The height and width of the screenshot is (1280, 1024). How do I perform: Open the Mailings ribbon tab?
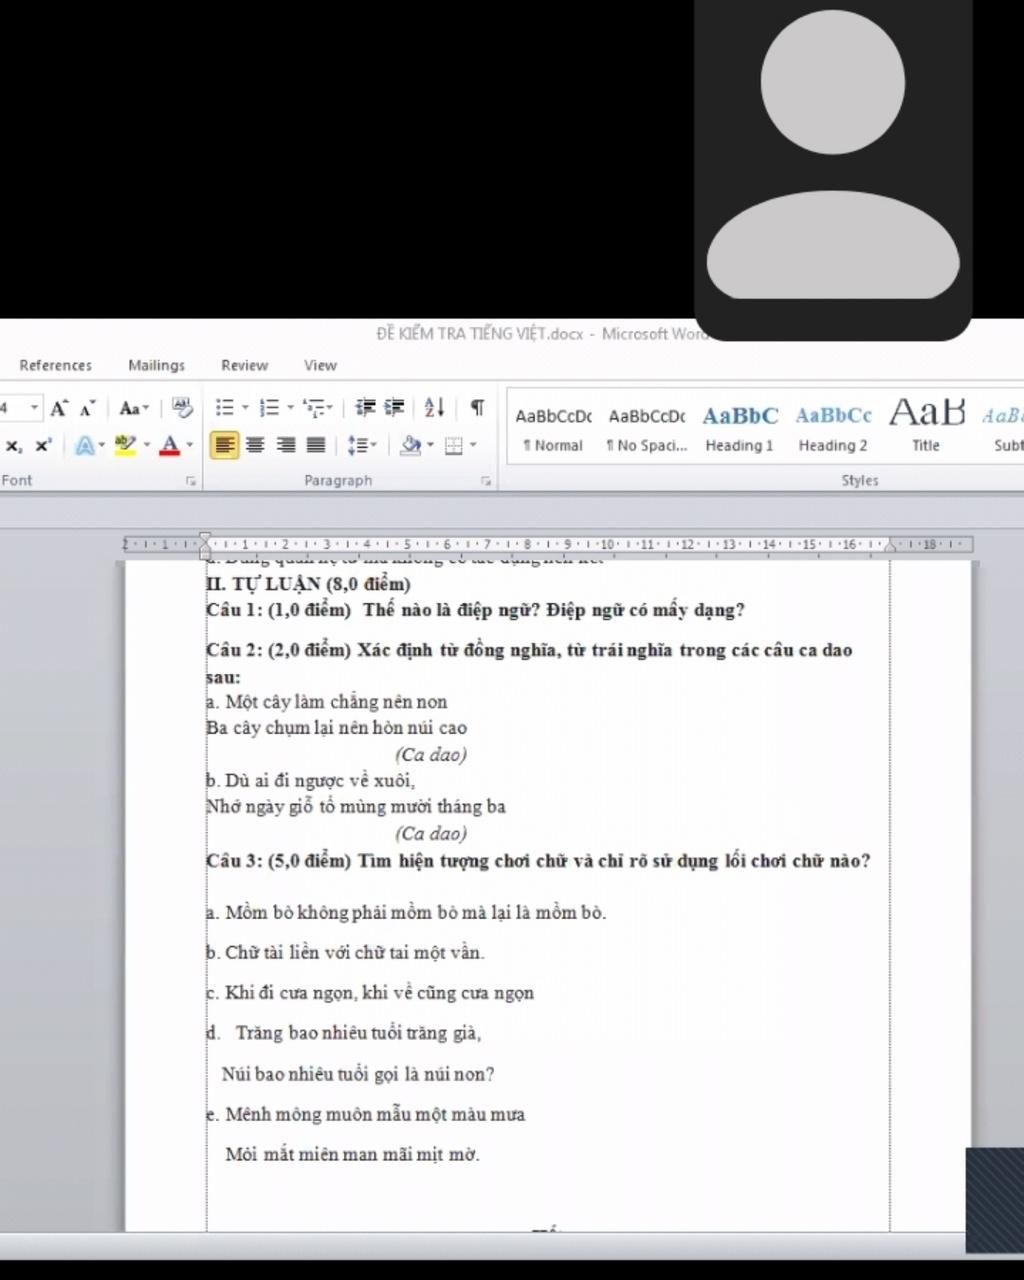[x=157, y=365]
